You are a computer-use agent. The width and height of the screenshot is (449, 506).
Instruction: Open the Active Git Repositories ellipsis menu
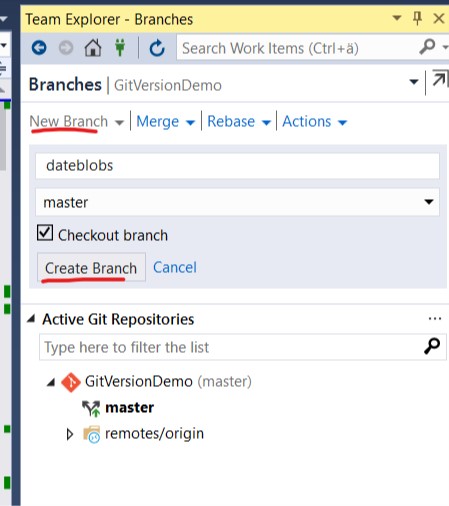coord(435,319)
